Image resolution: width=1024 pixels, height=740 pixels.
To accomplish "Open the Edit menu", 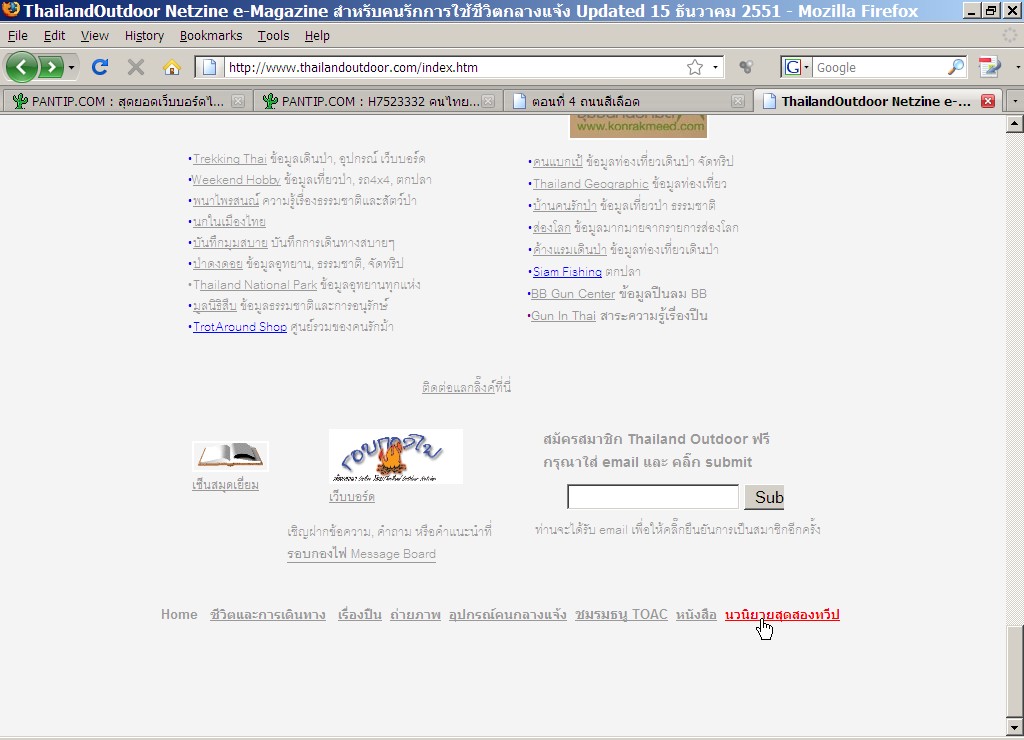I will [x=54, y=36].
